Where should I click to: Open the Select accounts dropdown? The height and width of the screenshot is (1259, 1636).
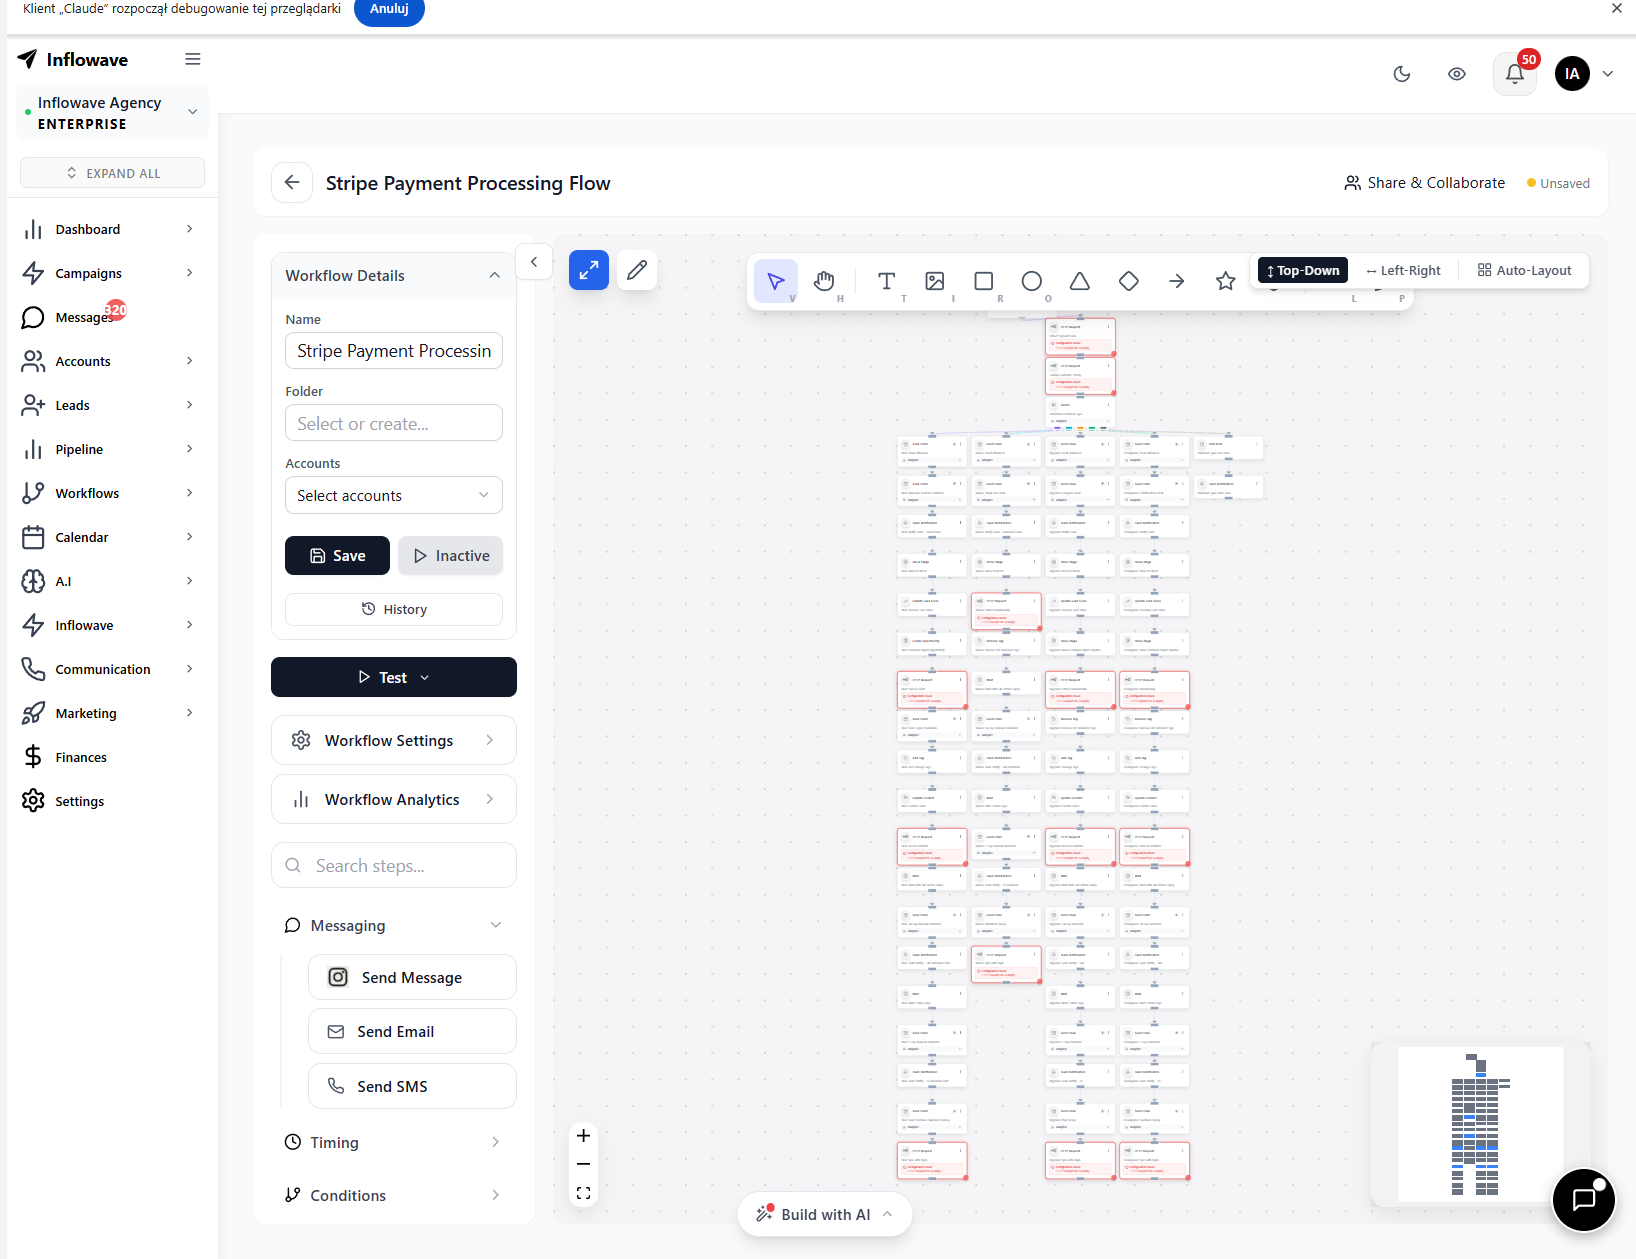tap(393, 495)
